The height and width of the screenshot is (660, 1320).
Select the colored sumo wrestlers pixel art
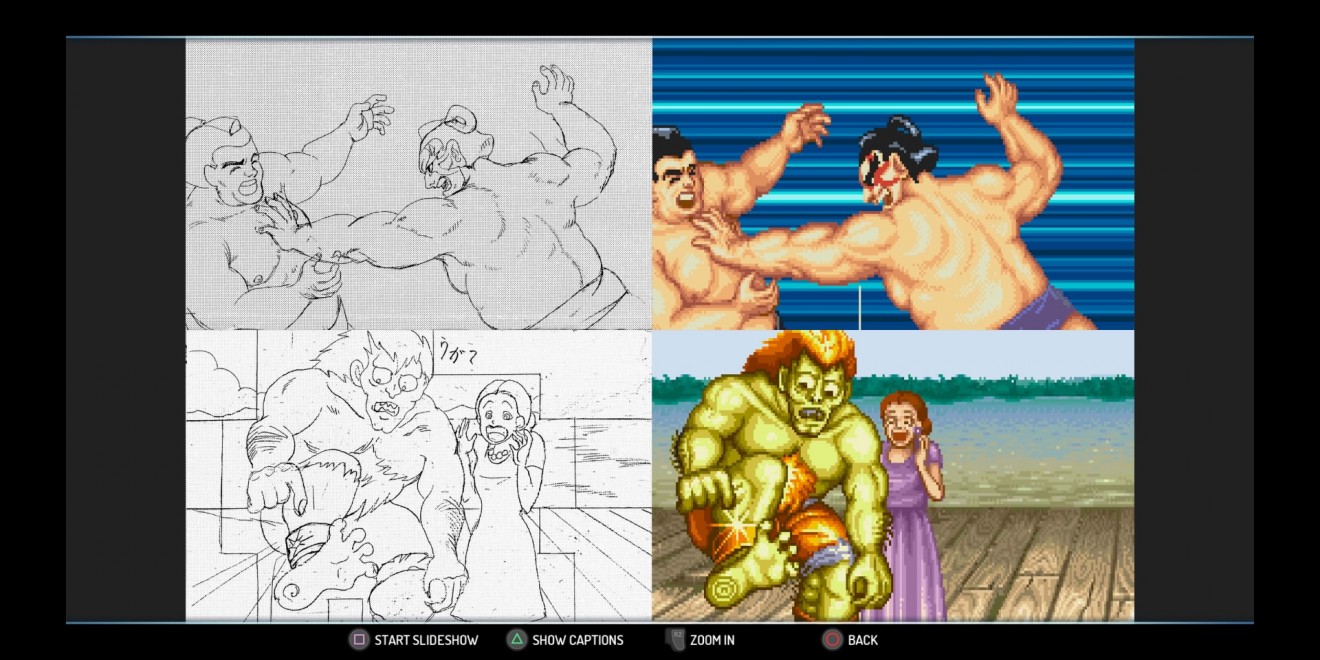coord(893,185)
